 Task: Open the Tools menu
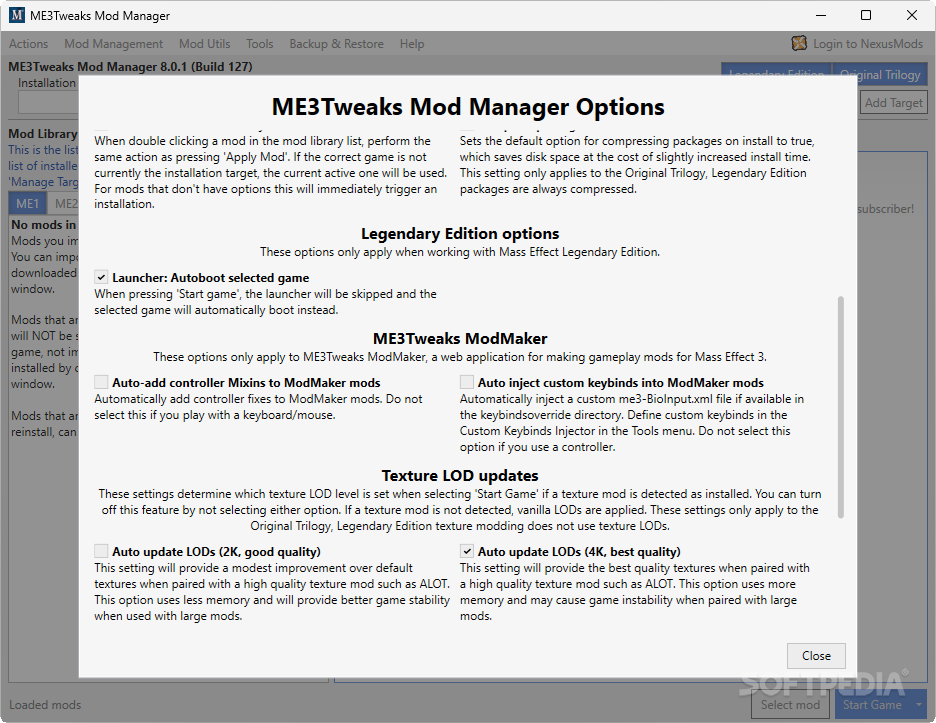click(260, 44)
